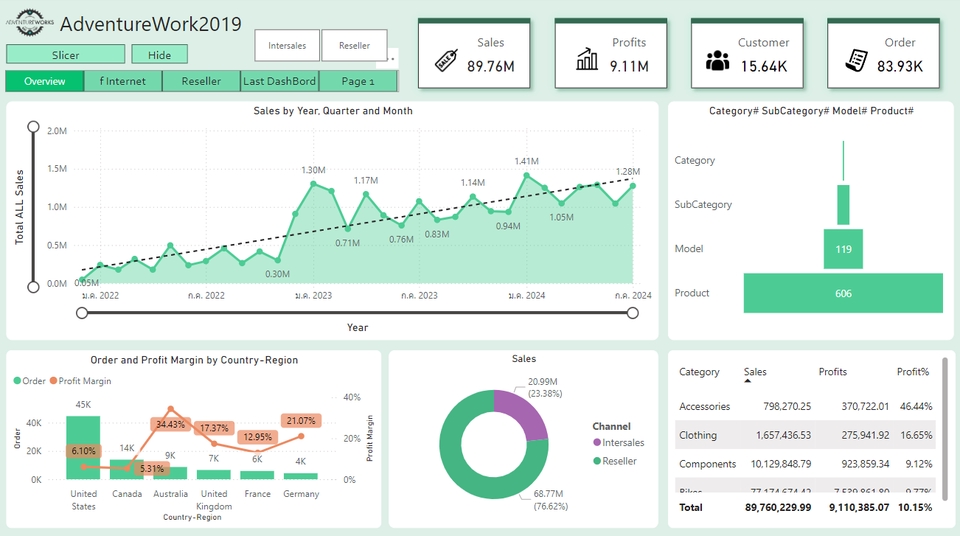The image size is (960, 536).
Task: Click the Order receipt icon
Action: point(855,60)
